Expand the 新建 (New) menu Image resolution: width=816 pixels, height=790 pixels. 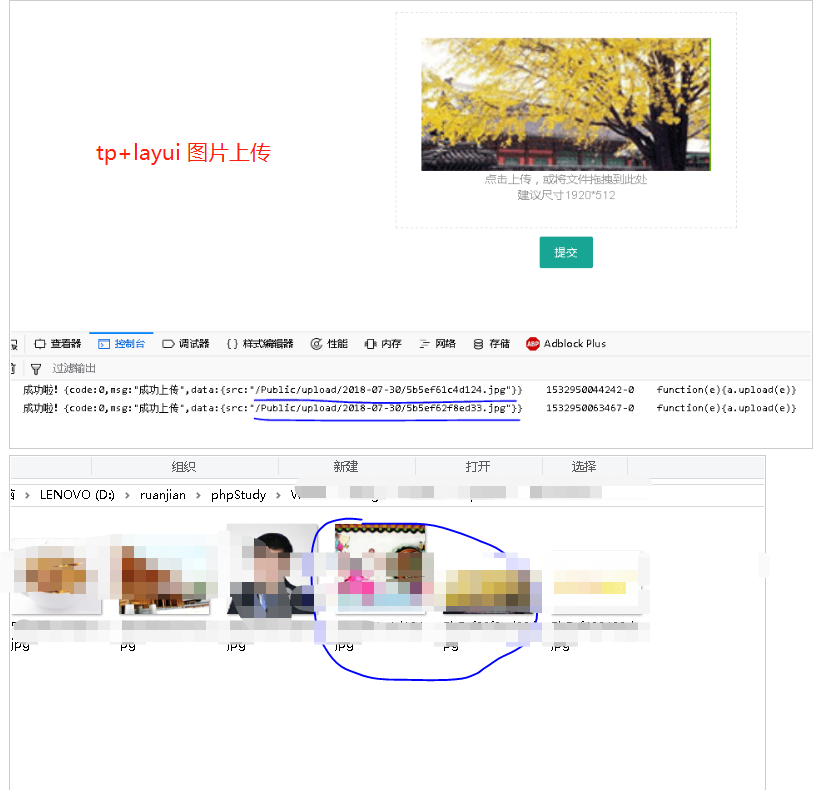click(345, 466)
